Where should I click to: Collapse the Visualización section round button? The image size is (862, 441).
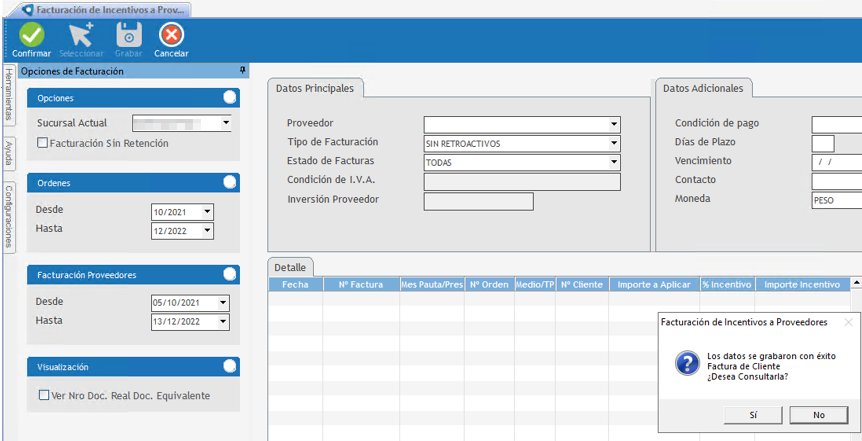(x=230, y=366)
